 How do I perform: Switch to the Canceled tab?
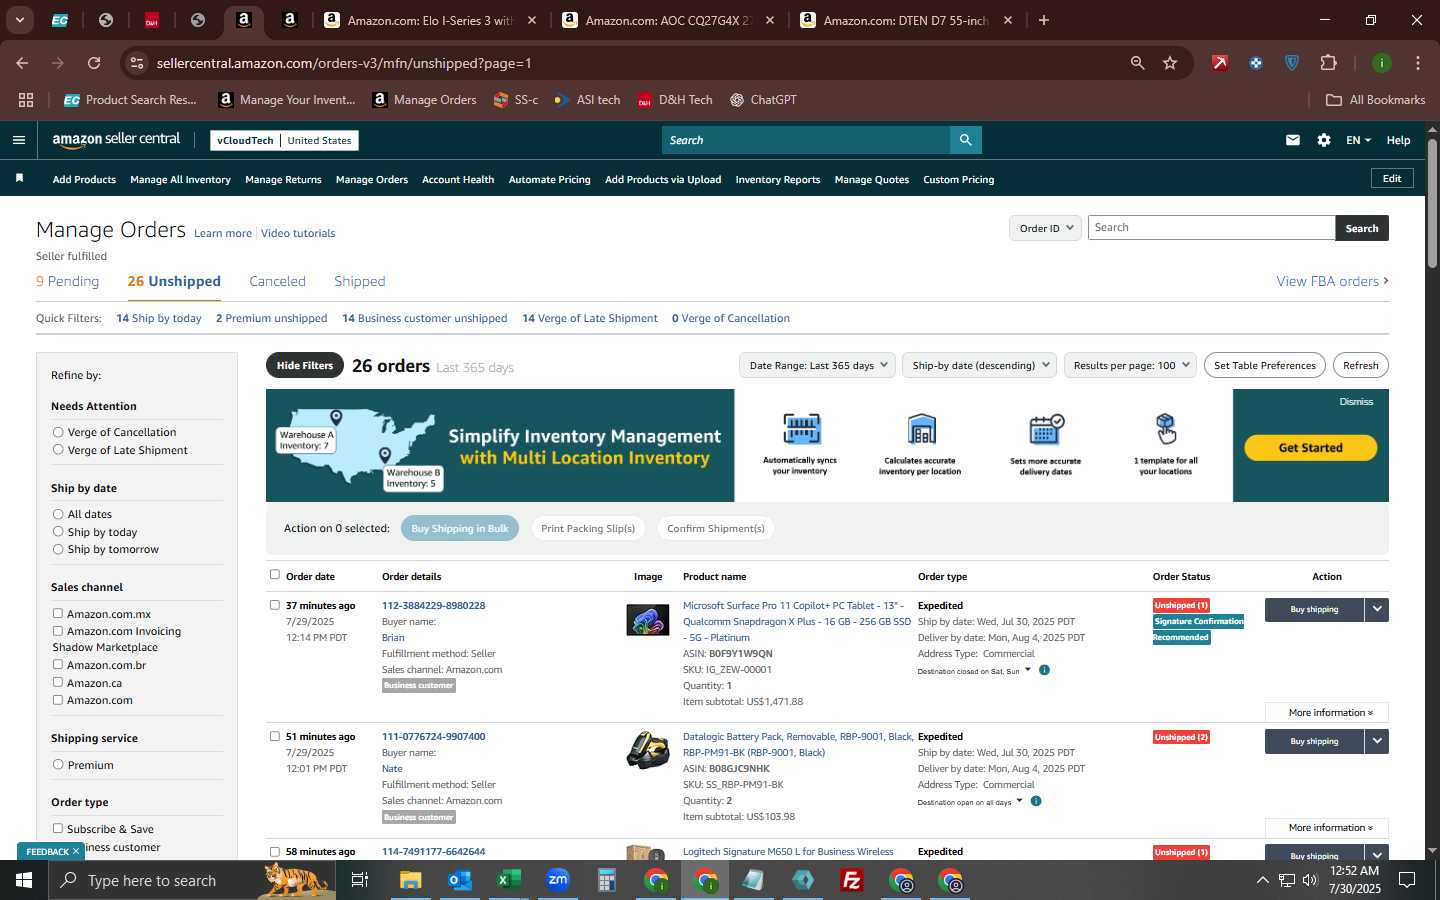pos(277,281)
